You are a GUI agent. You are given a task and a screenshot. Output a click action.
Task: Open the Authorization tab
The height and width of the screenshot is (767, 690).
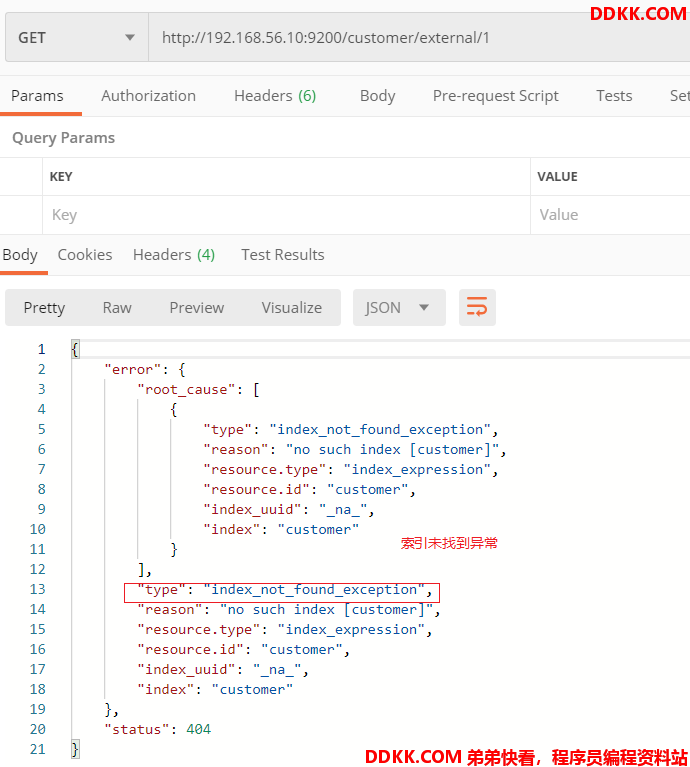pos(149,96)
